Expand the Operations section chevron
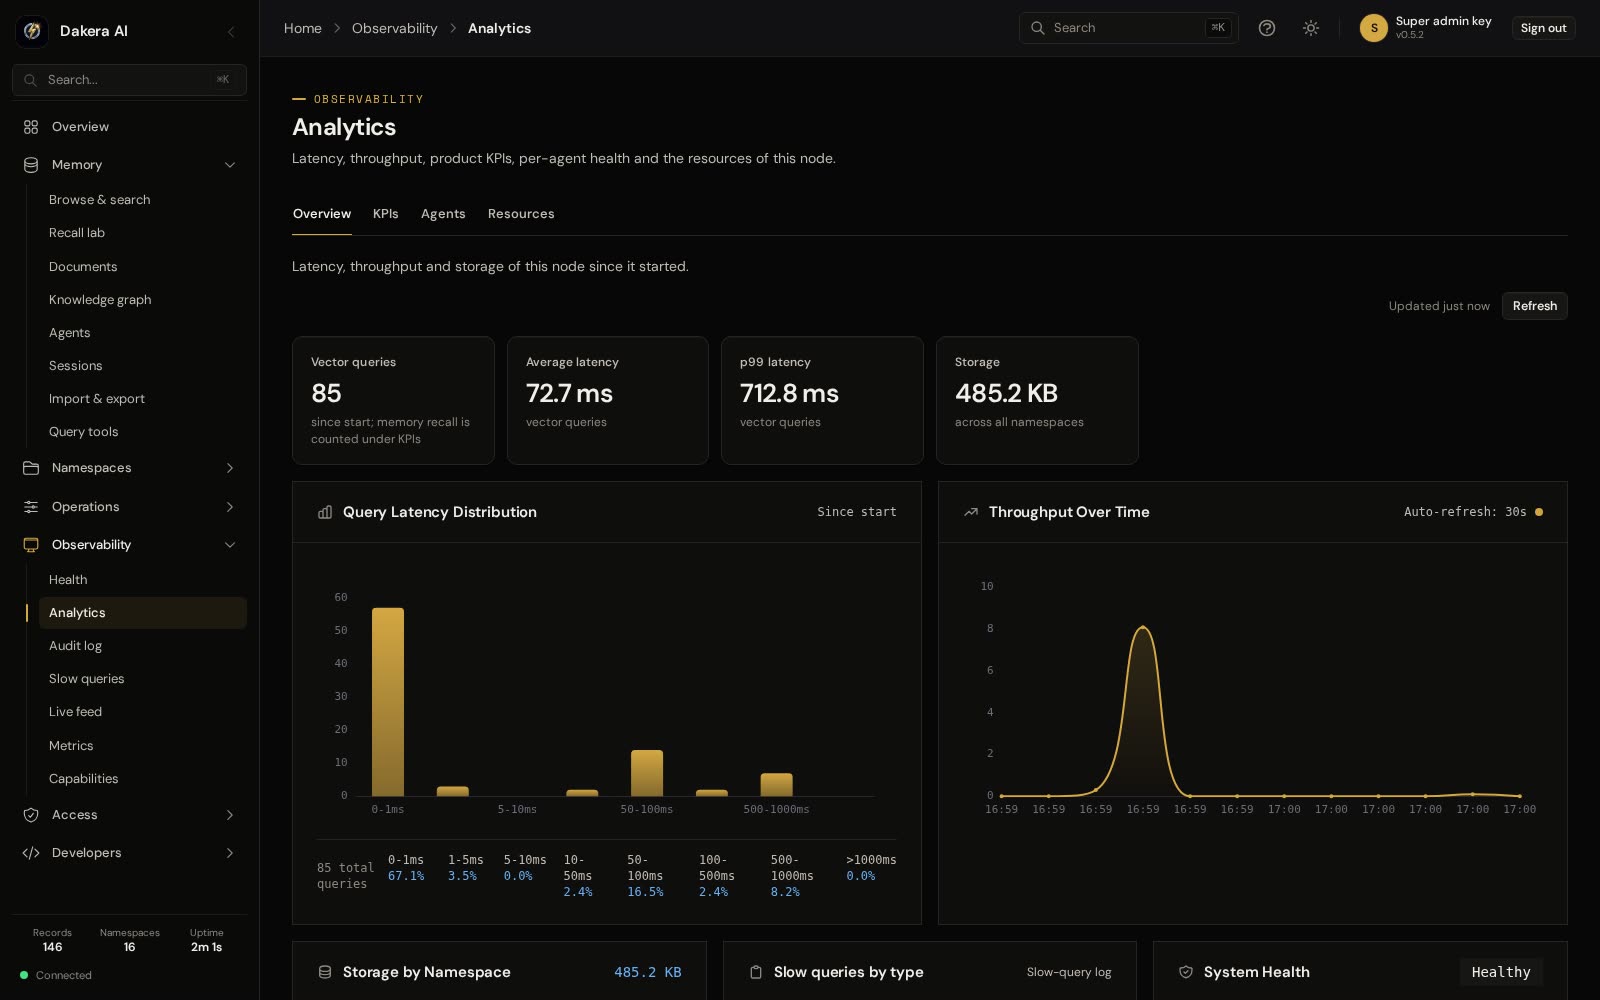 (230, 507)
